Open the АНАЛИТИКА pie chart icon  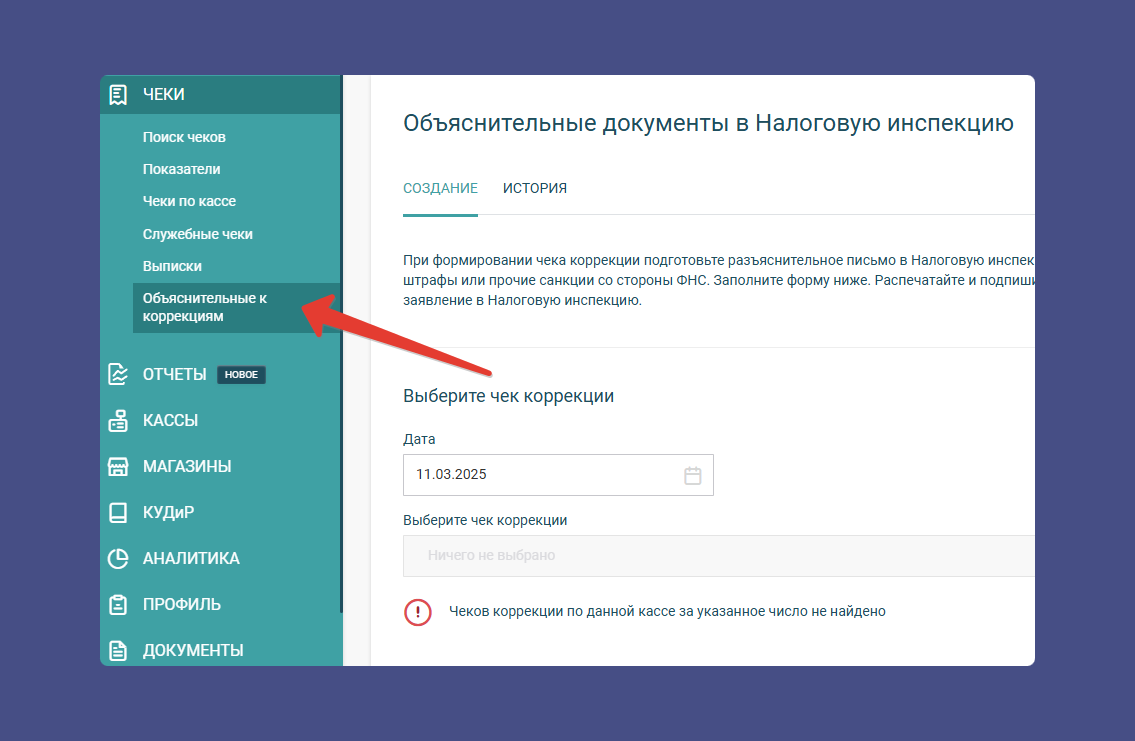[120, 558]
